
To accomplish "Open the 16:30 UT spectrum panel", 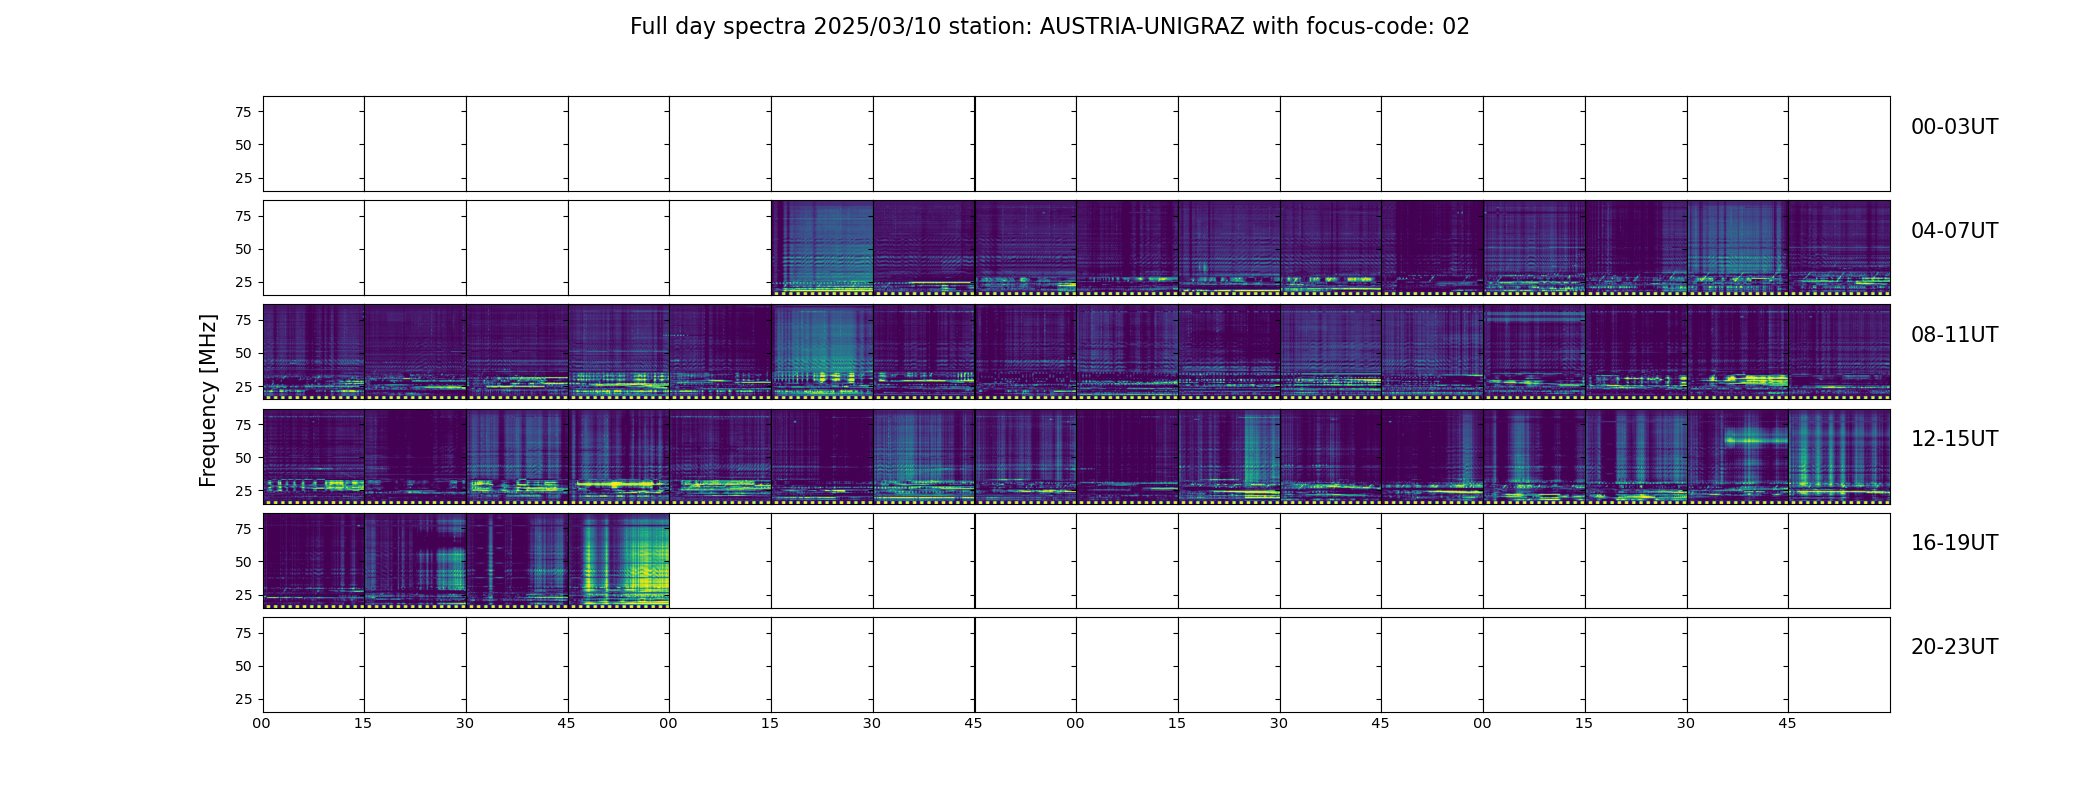I will (517, 560).
